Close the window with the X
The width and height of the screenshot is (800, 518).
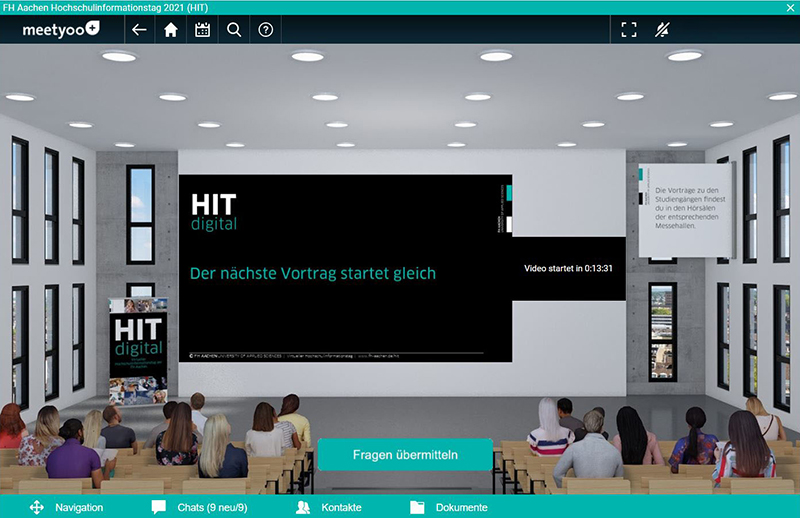tap(790, 7)
